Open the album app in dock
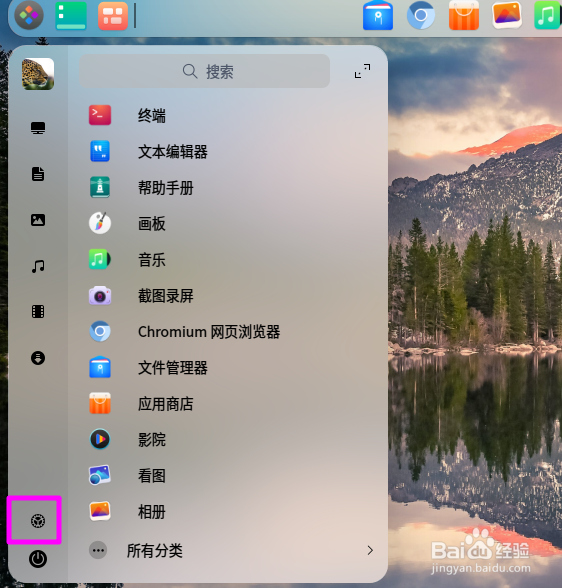The height and width of the screenshot is (588, 562). 507,15
